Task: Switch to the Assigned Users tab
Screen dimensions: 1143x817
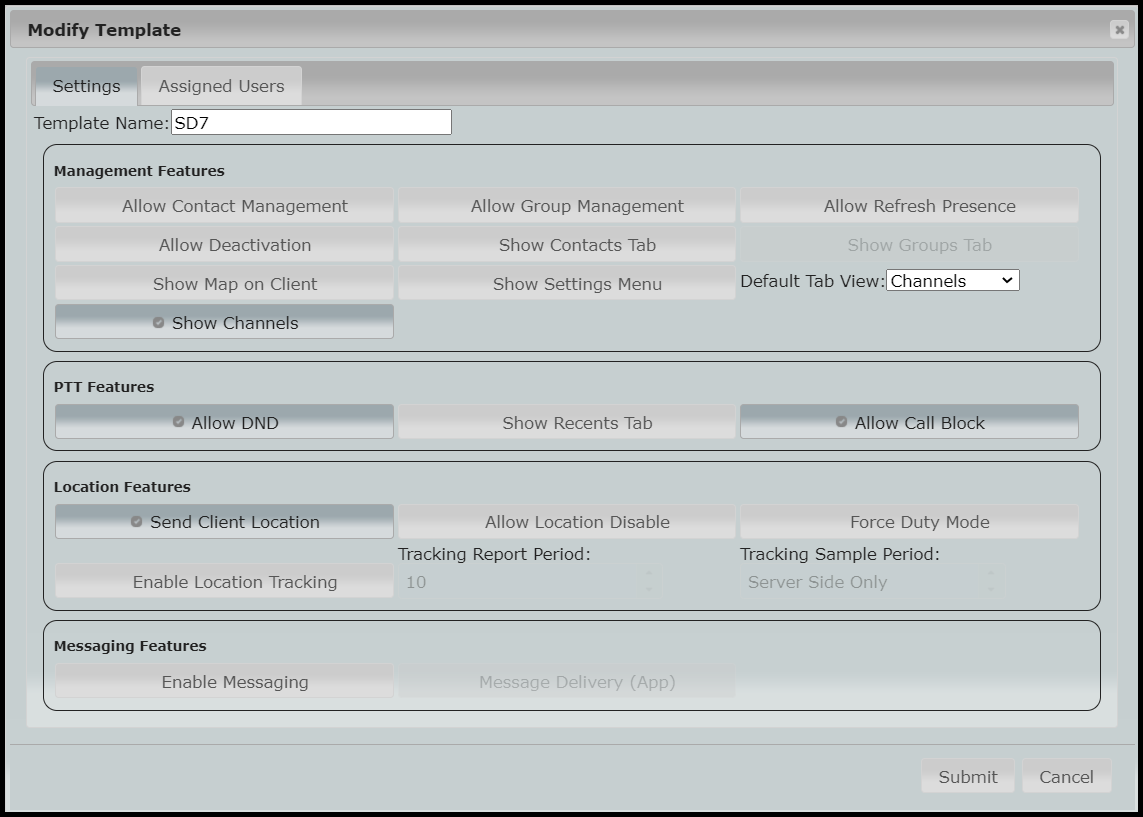Action: click(221, 85)
